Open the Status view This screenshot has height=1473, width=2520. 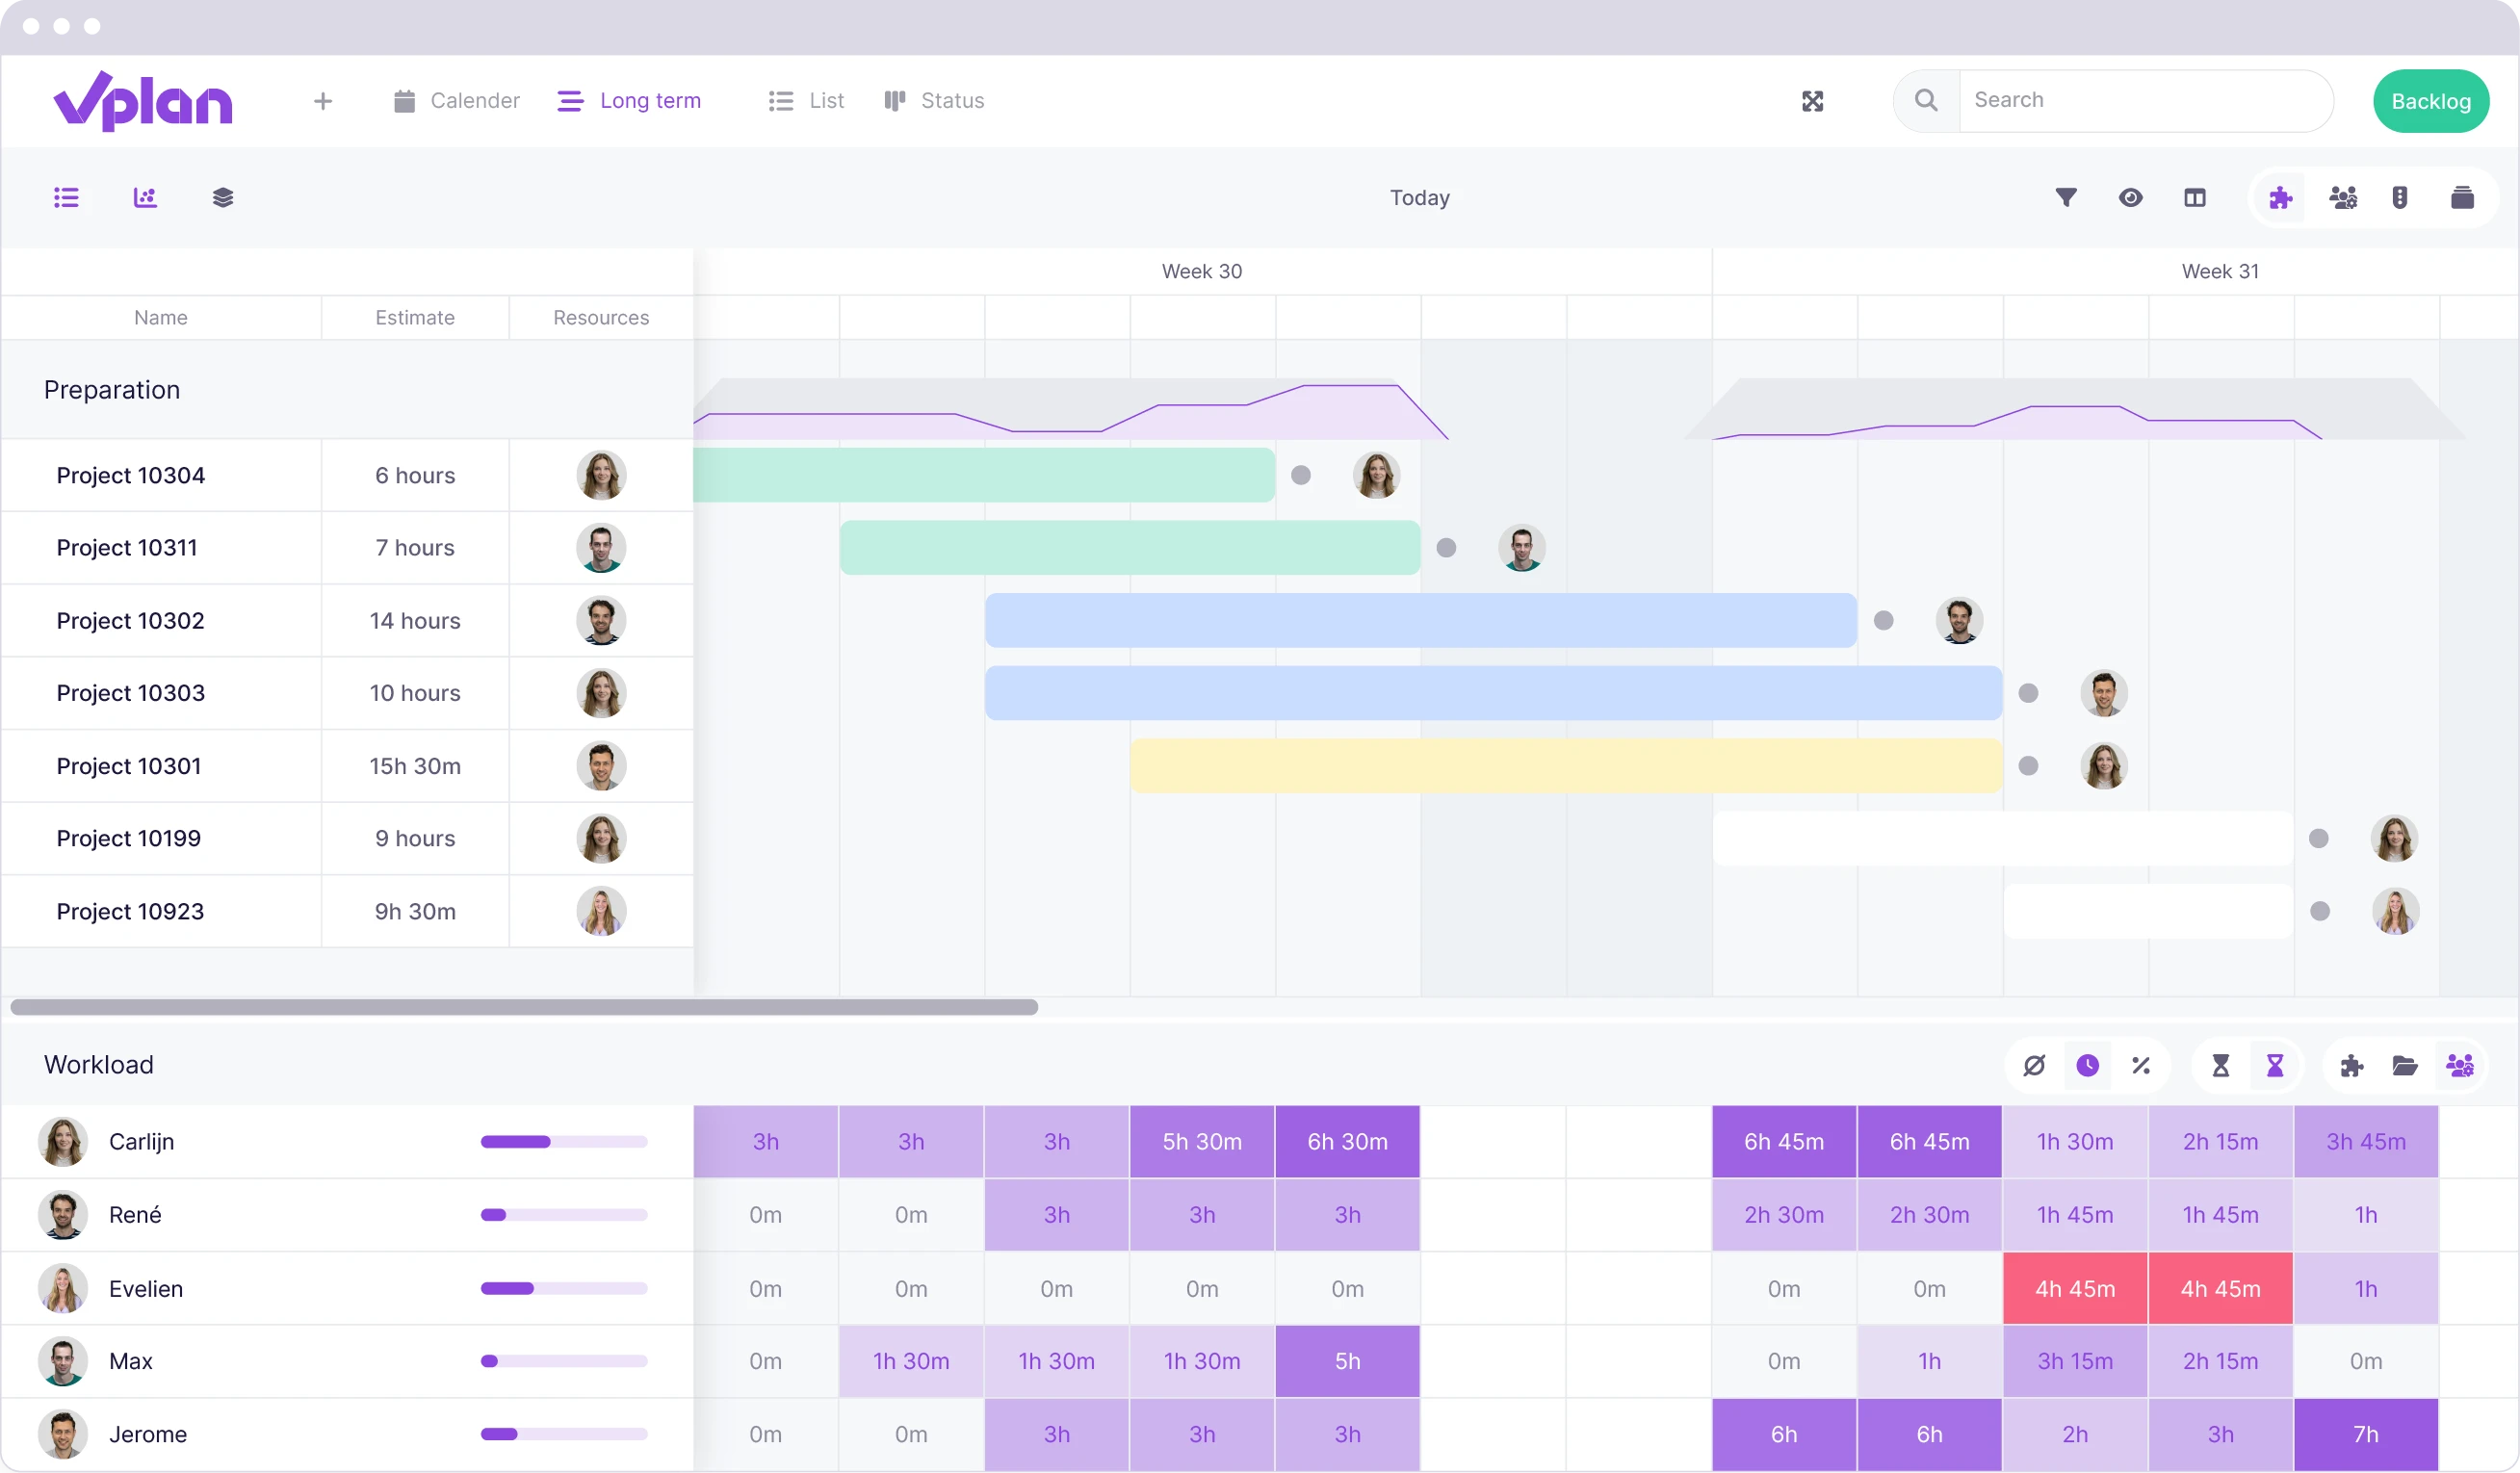coord(933,101)
